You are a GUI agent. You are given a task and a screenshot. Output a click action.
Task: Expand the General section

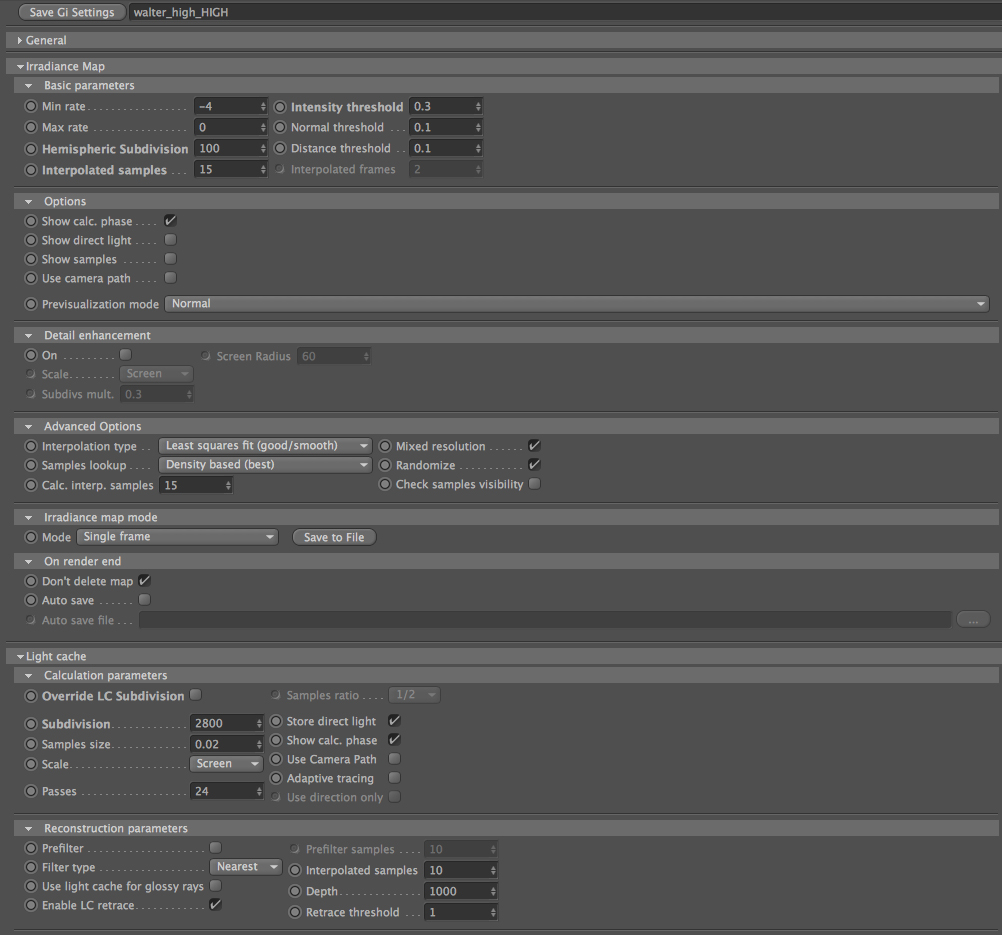[20, 40]
